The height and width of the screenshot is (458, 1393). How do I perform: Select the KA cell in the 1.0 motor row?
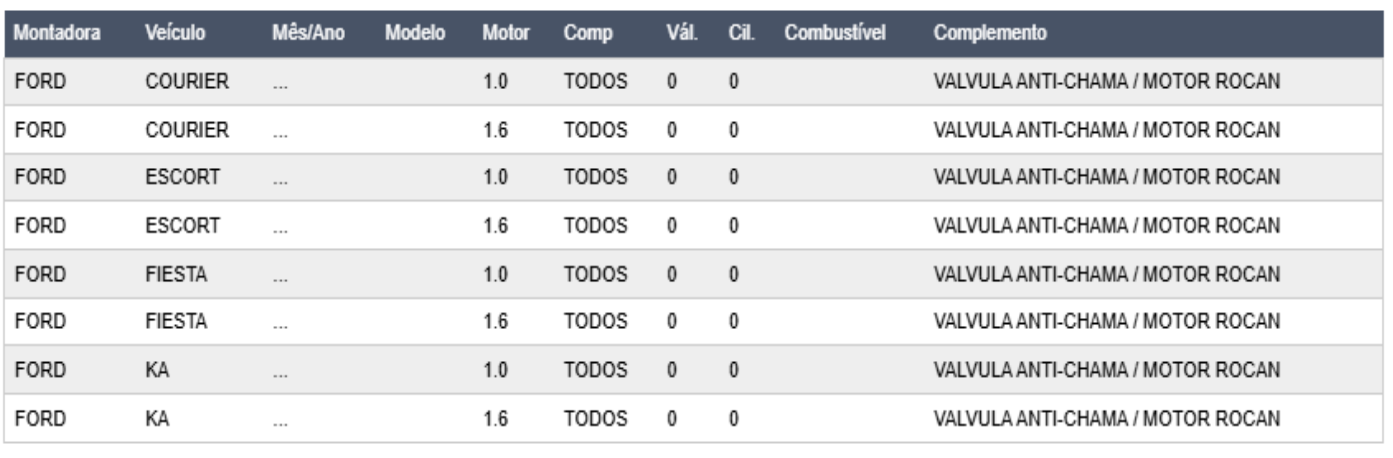coord(158,370)
